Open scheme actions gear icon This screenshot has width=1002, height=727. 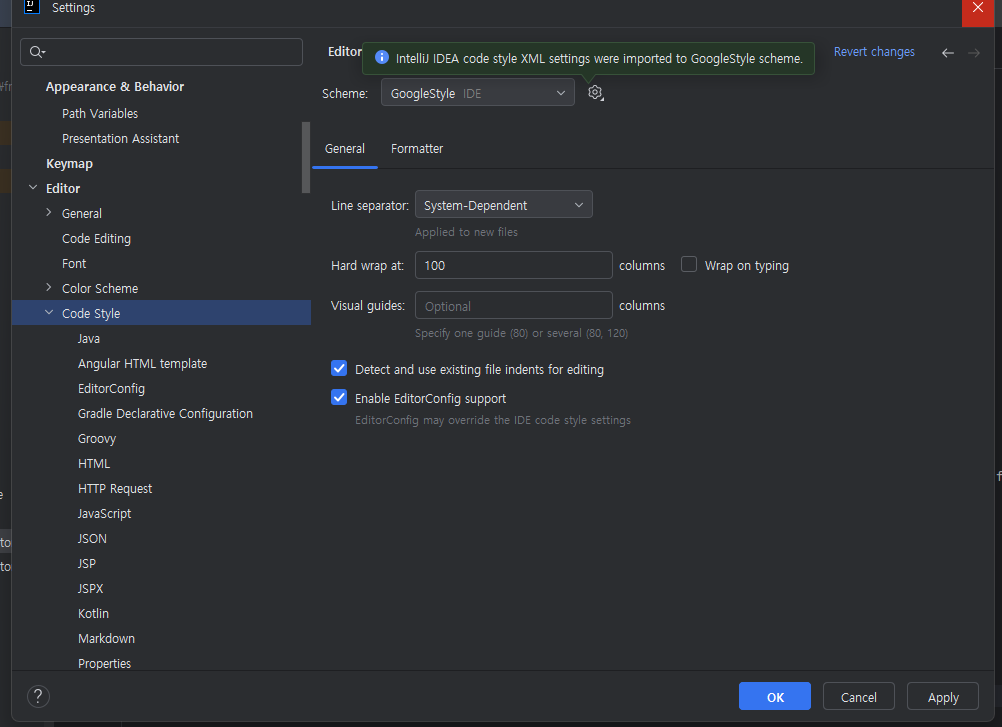[x=596, y=93]
